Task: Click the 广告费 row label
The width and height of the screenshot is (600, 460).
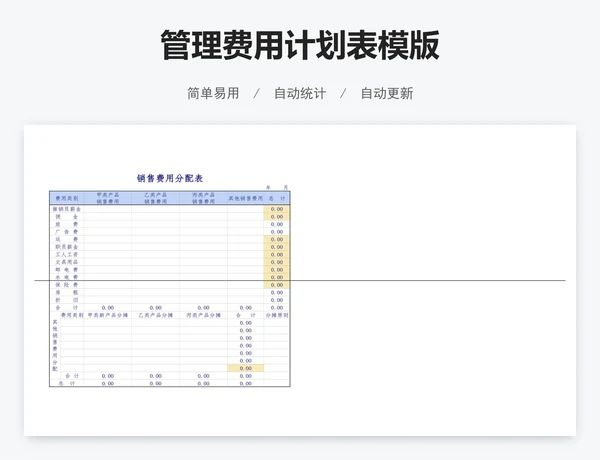Action: pos(67,232)
